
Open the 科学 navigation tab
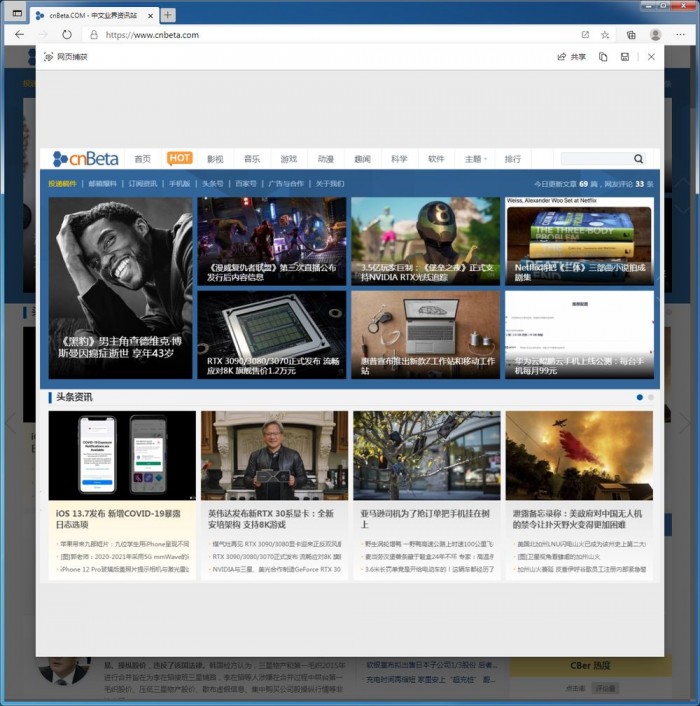(399, 159)
